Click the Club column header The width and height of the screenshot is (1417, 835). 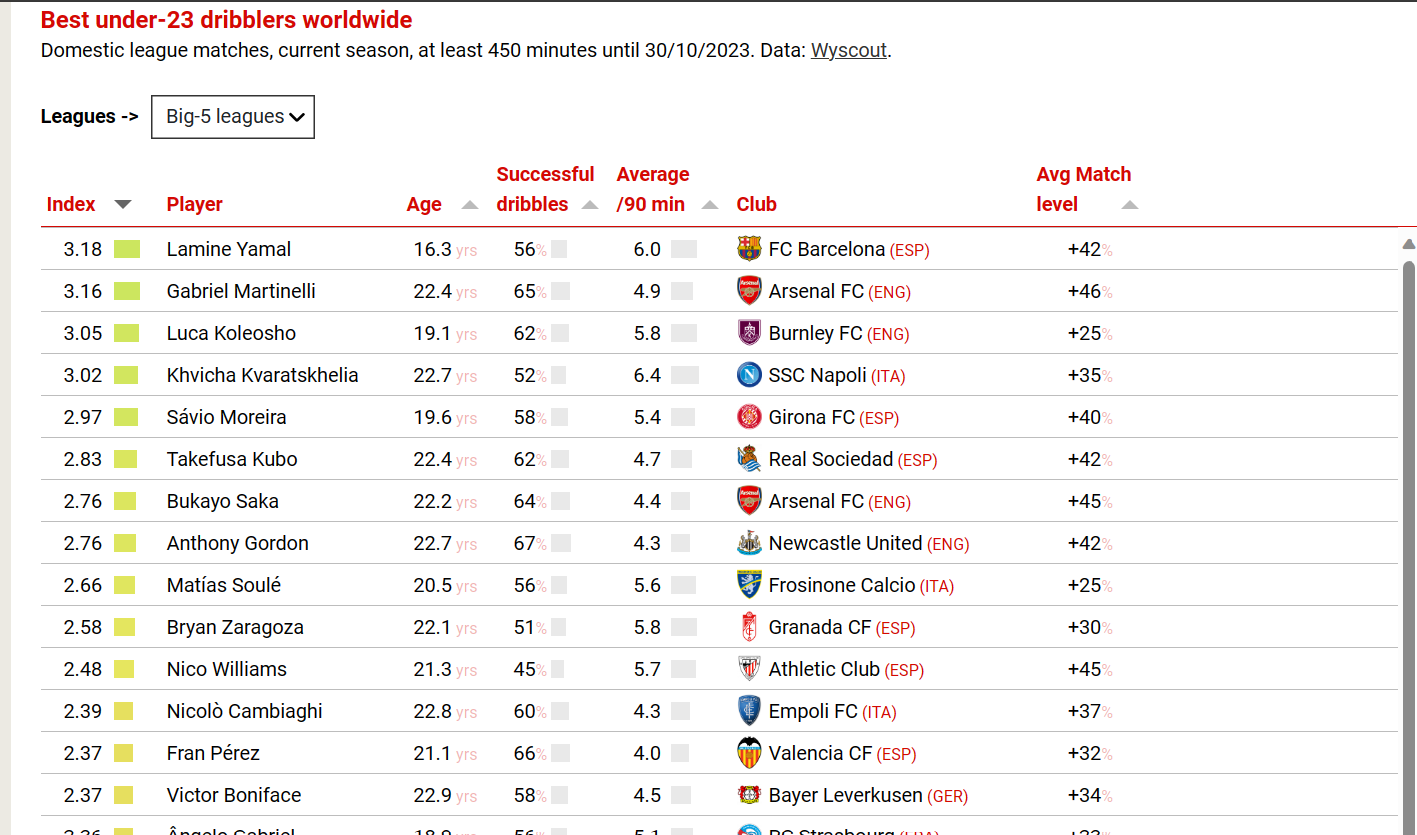pos(756,204)
